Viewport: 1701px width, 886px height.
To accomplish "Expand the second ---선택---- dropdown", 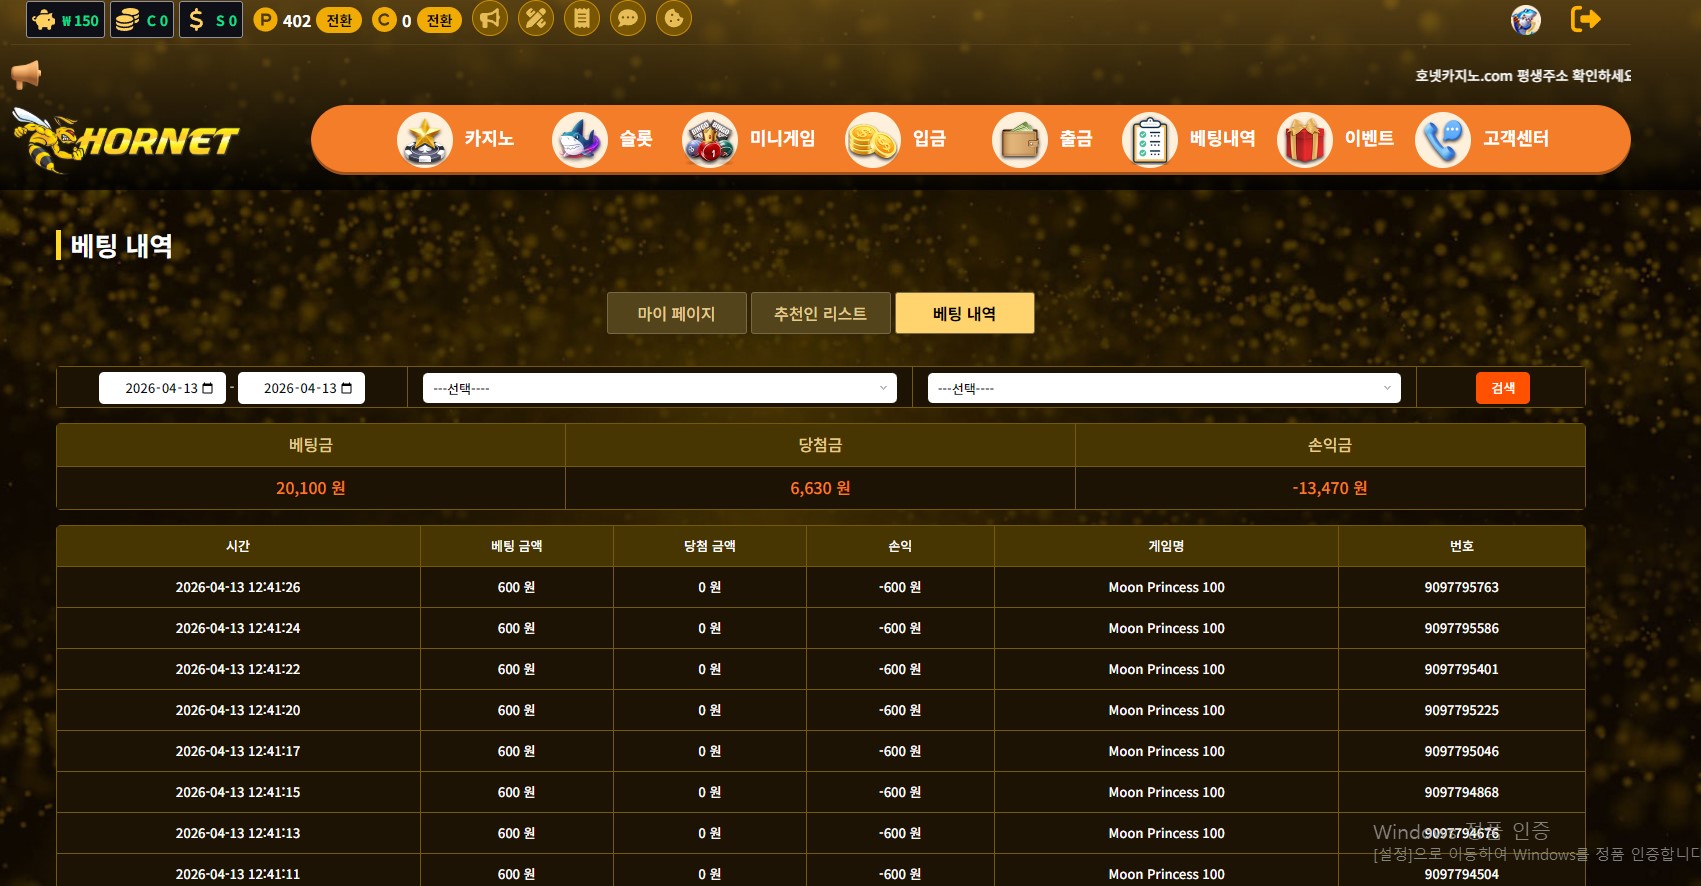I will (x=1164, y=388).
